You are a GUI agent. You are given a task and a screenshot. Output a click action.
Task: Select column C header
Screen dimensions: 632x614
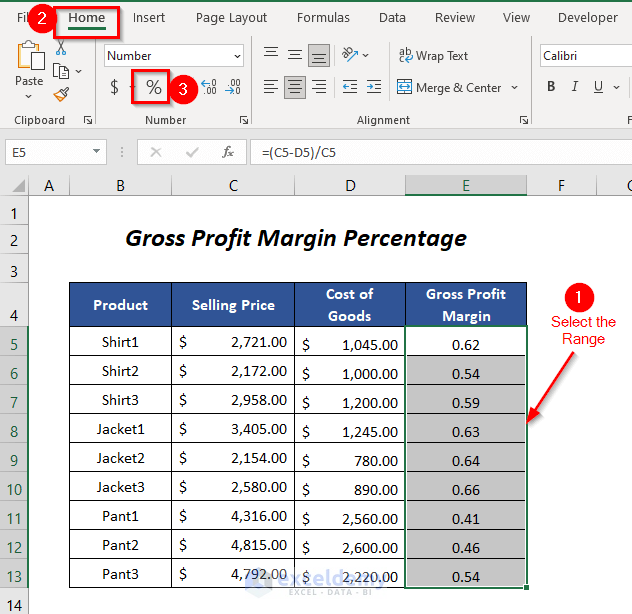point(233,186)
